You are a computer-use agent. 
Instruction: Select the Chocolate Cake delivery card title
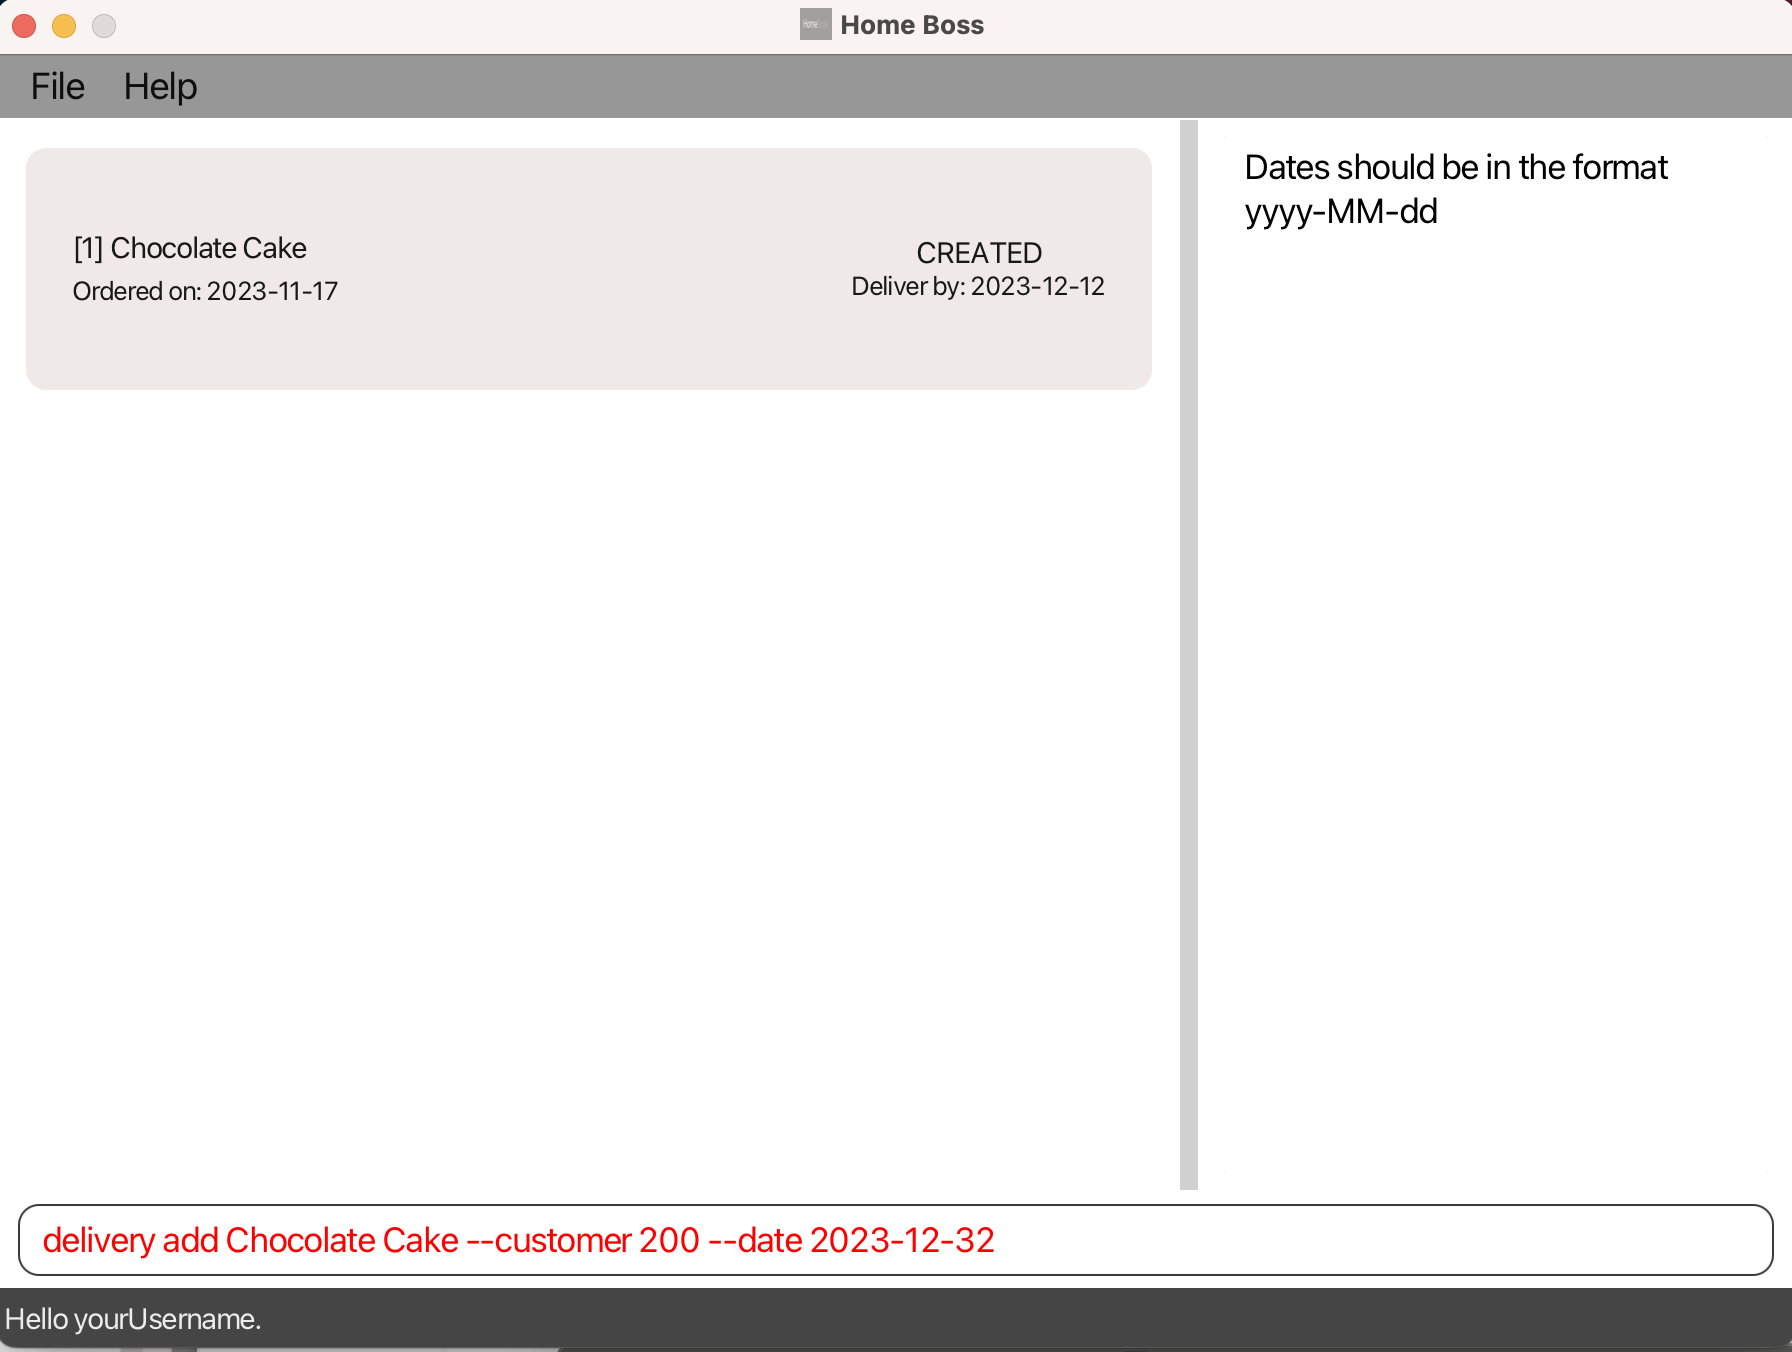click(190, 248)
